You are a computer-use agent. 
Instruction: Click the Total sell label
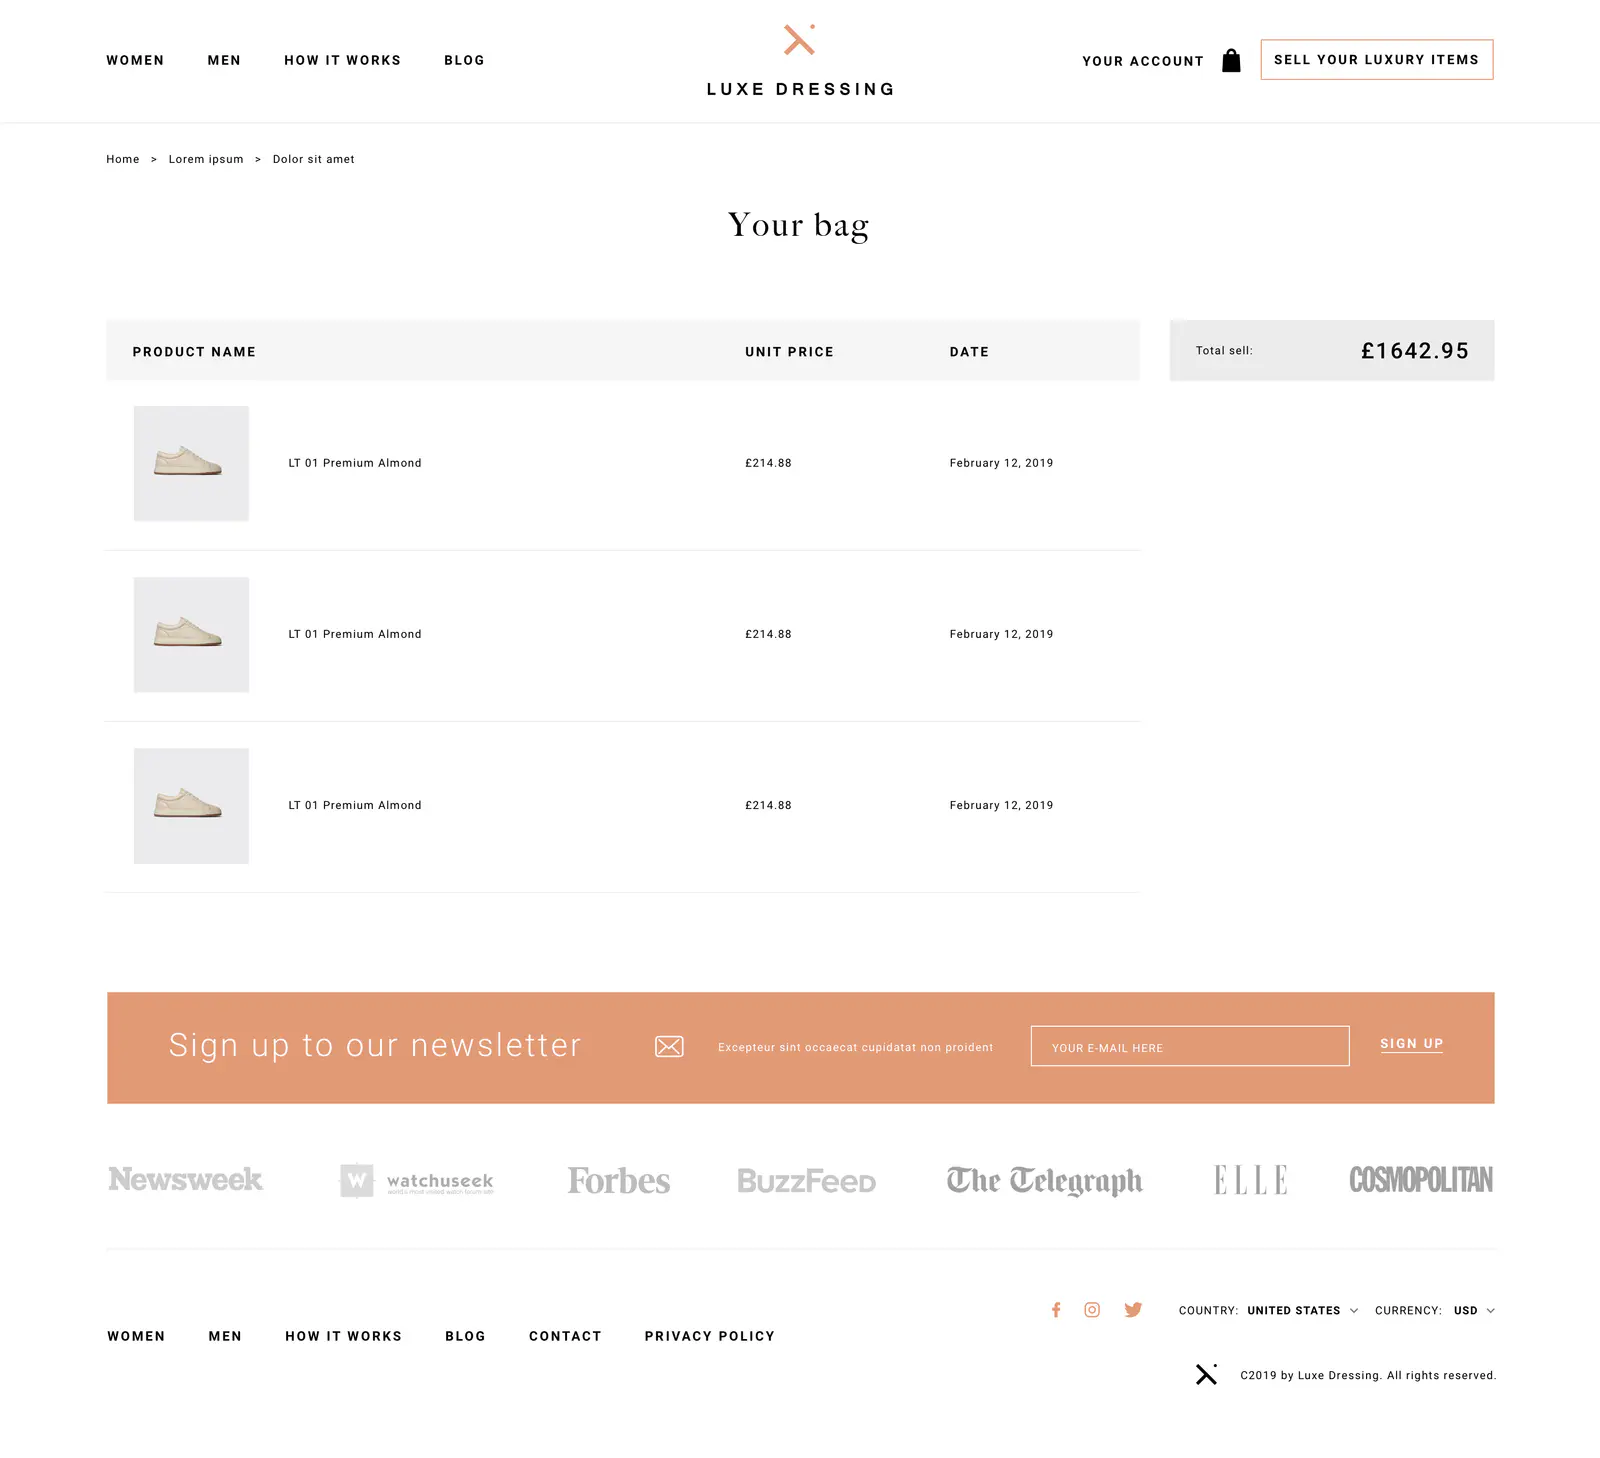1224,351
